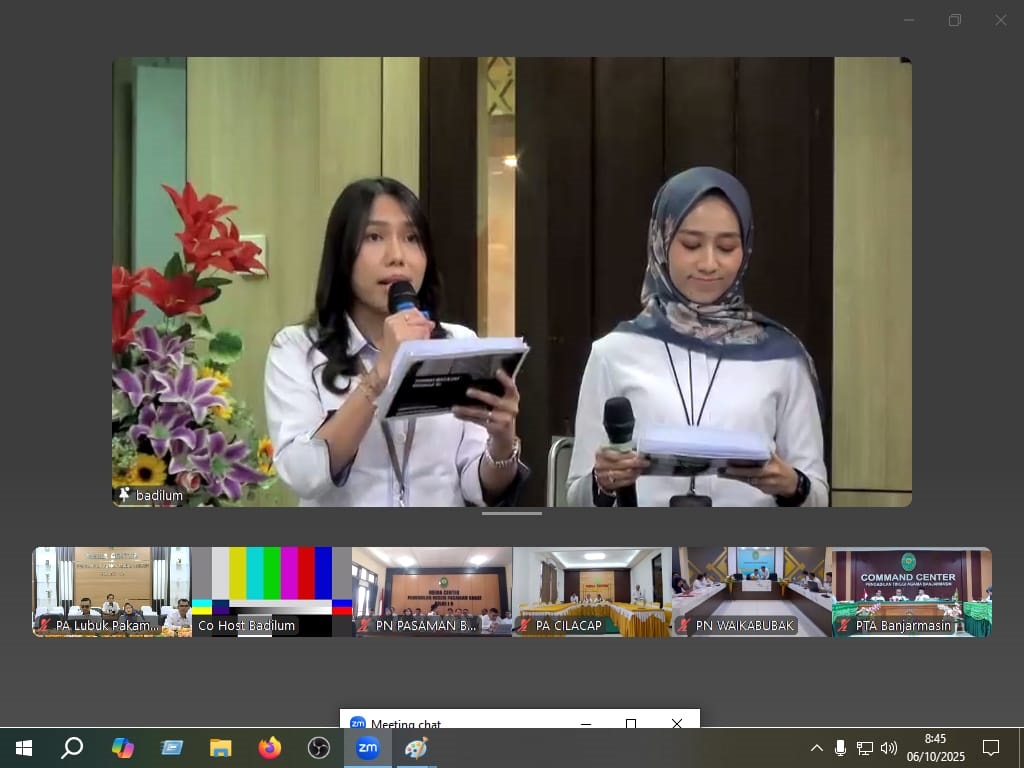1024x768 pixels.
Task: Open Windows Search magnifier icon
Action: 72,747
